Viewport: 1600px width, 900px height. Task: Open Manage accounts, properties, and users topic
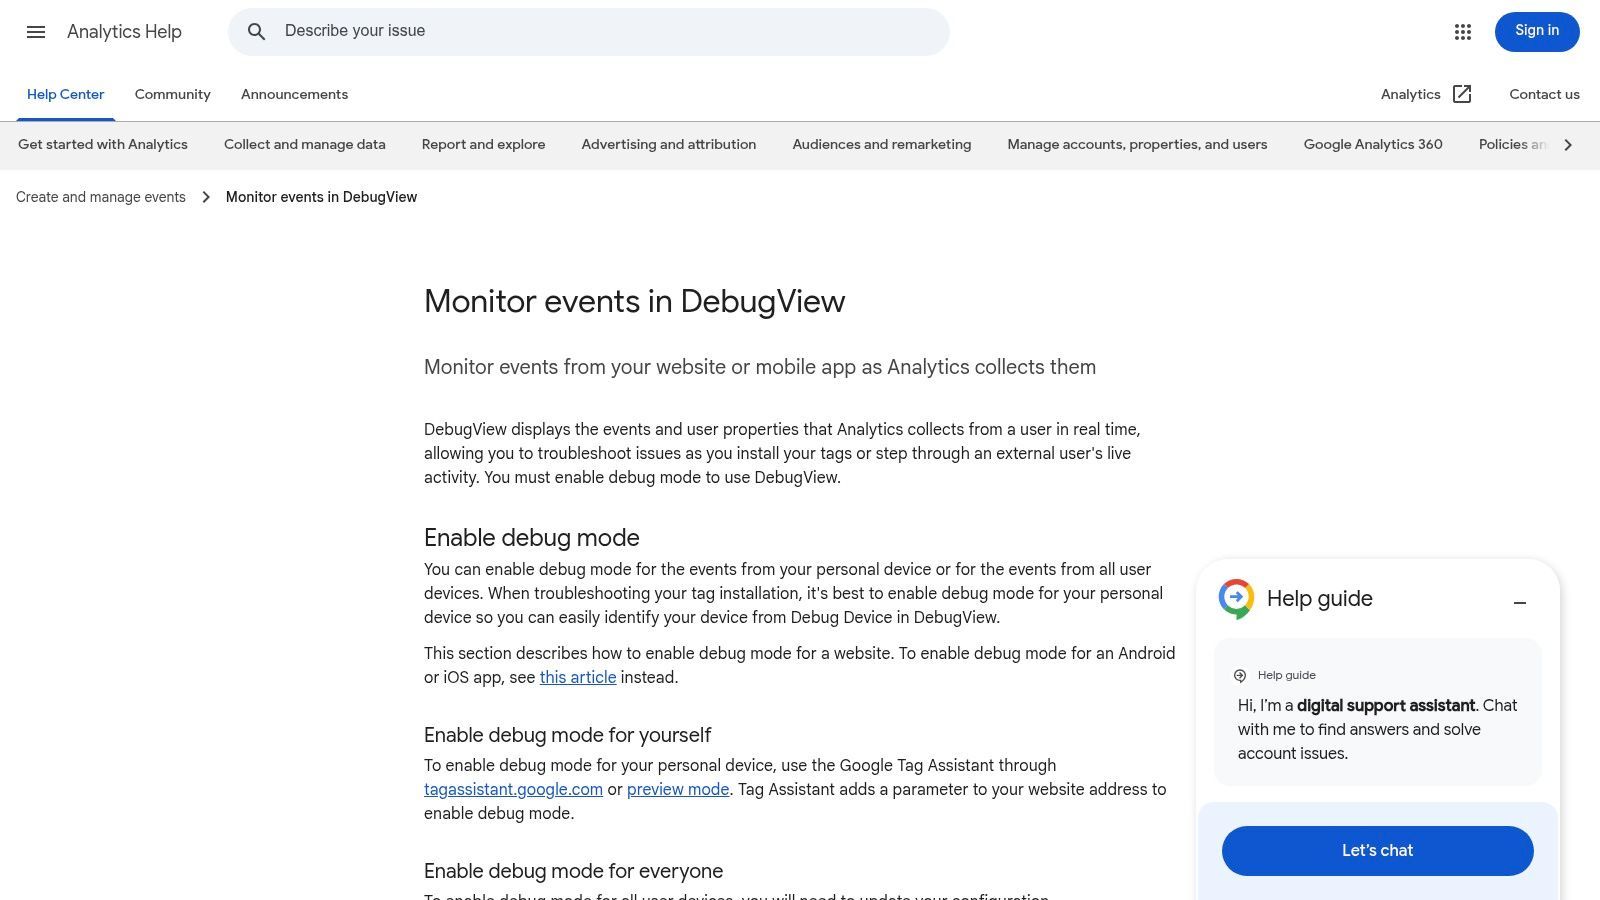point(1137,144)
